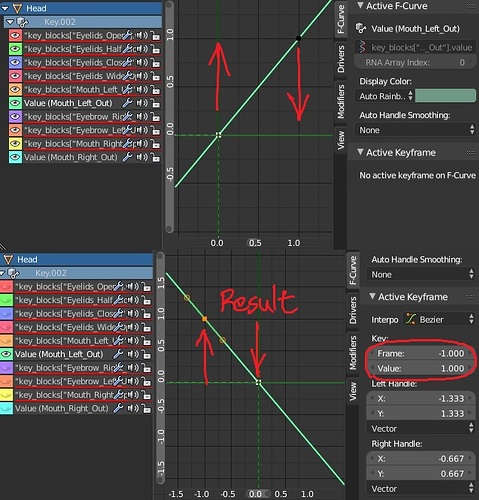
Task: Select the upper Key.002 channel row
Action: tap(83, 22)
